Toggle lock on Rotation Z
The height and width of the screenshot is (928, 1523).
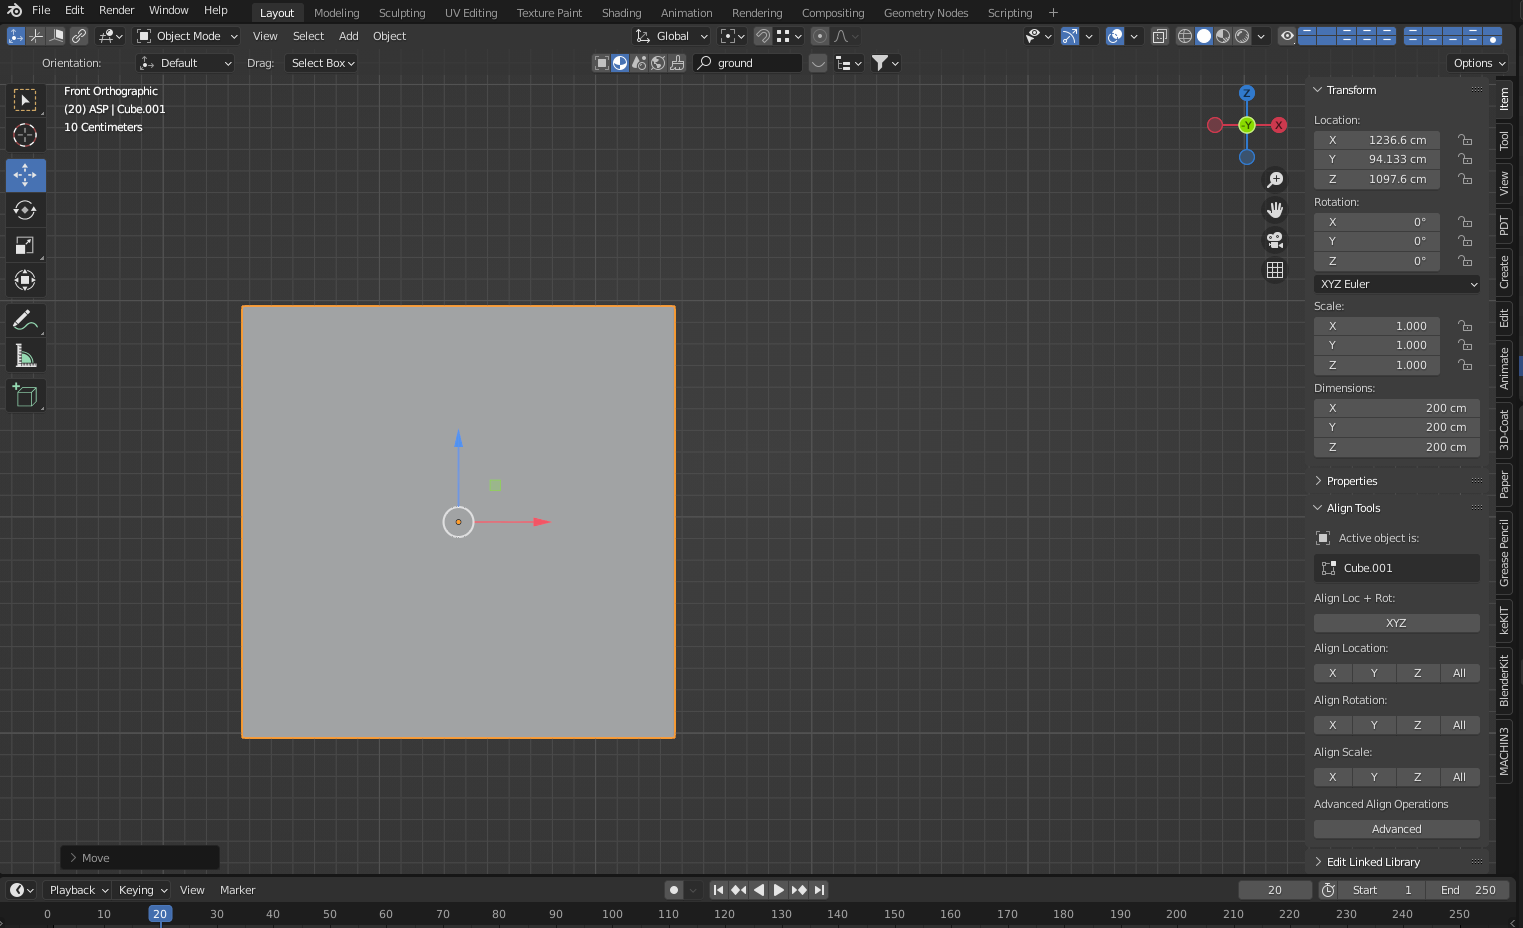[x=1465, y=261]
